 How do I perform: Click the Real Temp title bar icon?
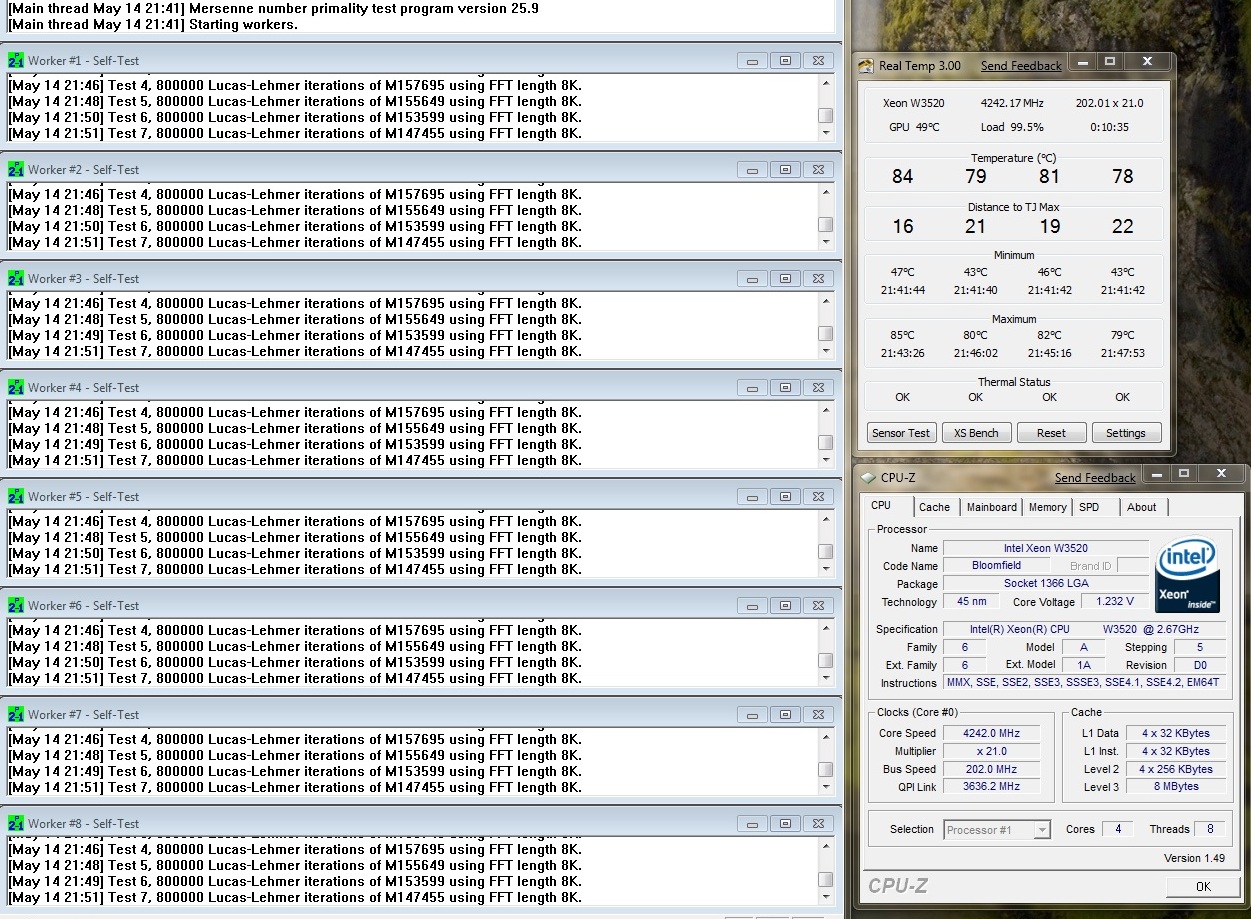pos(866,66)
